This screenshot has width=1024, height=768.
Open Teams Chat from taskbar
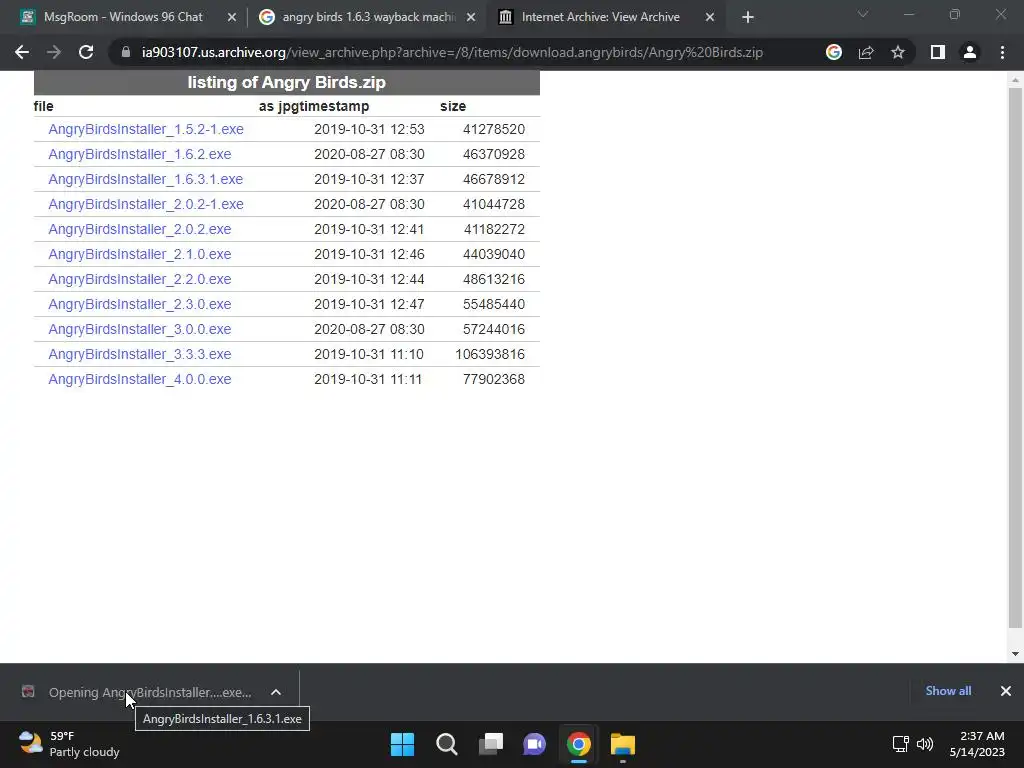click(x=534, y=744)
